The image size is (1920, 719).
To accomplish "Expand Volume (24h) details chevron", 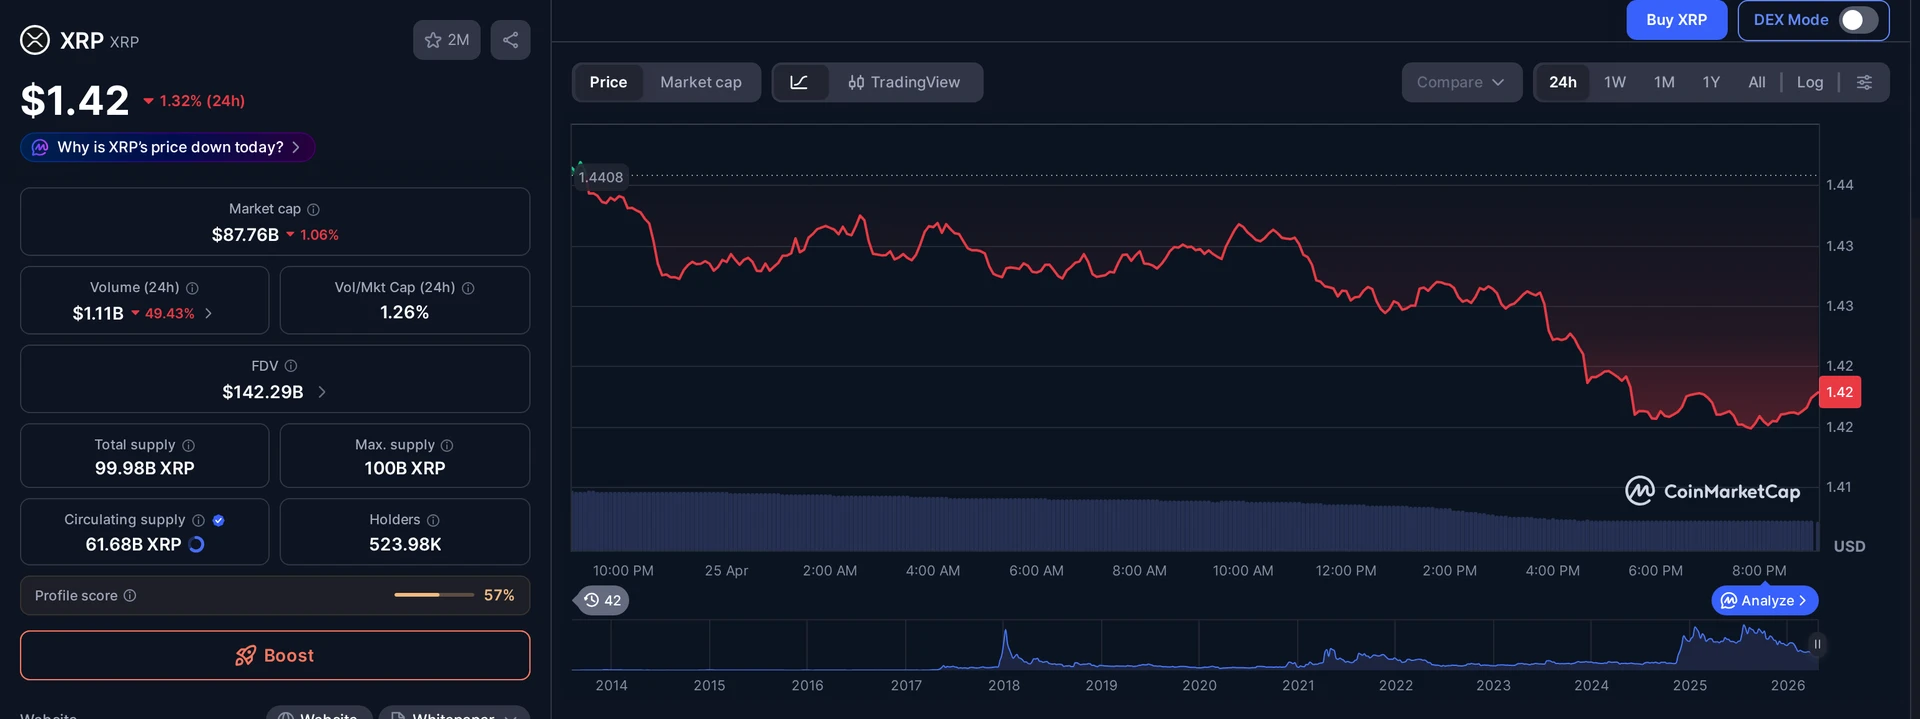I will [x=208, y=313].
